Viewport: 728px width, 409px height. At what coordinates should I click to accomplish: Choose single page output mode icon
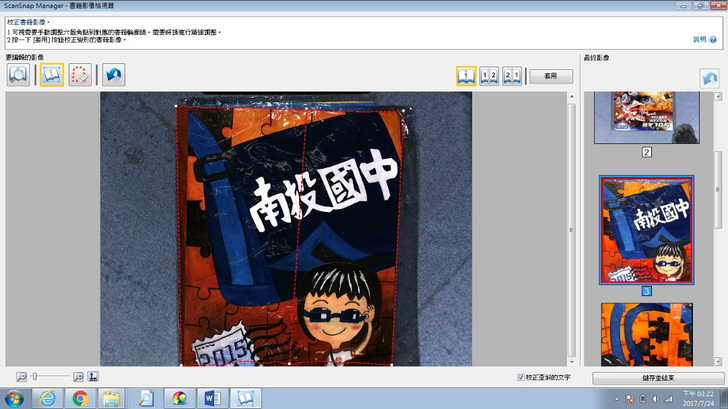tap(466, 76)
